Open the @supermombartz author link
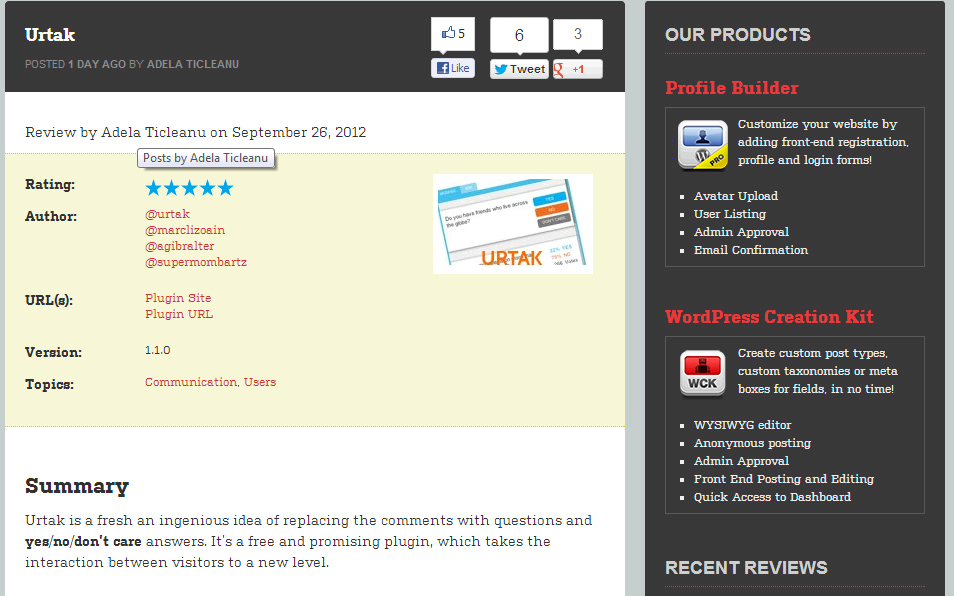This screenshot has width=954, height=596. tap(196, 262)
